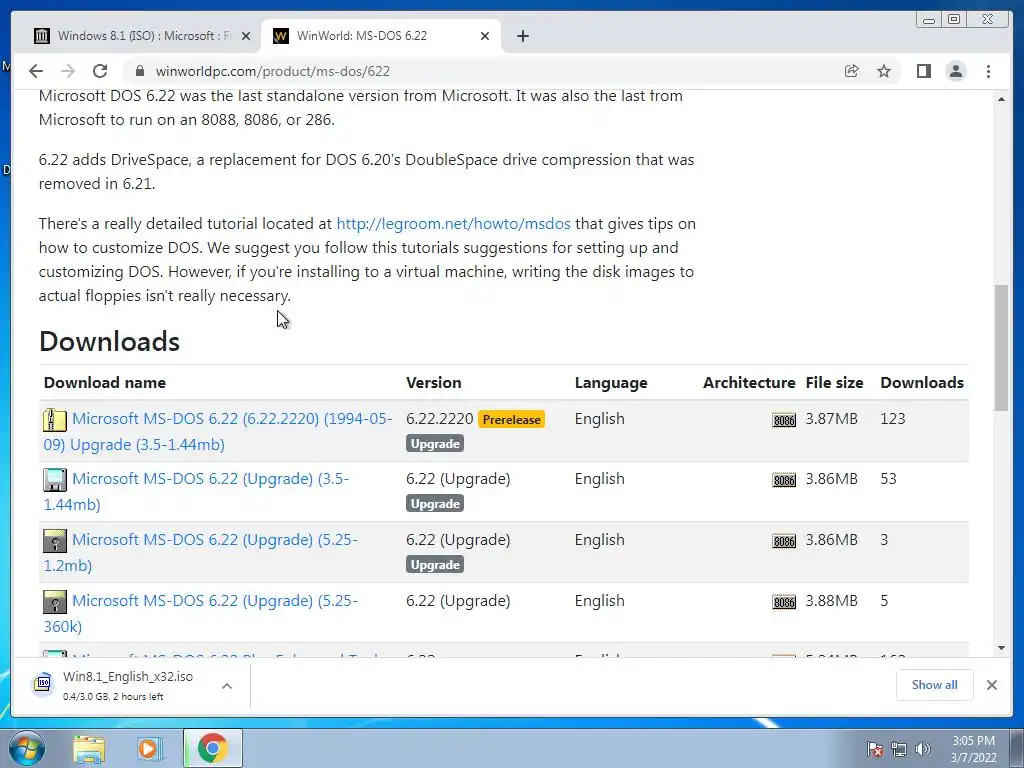Click the Architecture column header
1024x768 pixels.
tap(749, 383)
